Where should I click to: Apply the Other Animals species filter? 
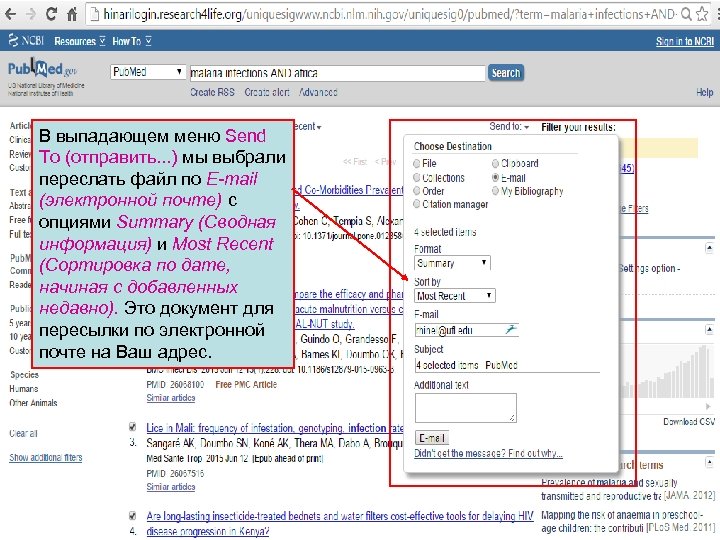tap(33, 403)
